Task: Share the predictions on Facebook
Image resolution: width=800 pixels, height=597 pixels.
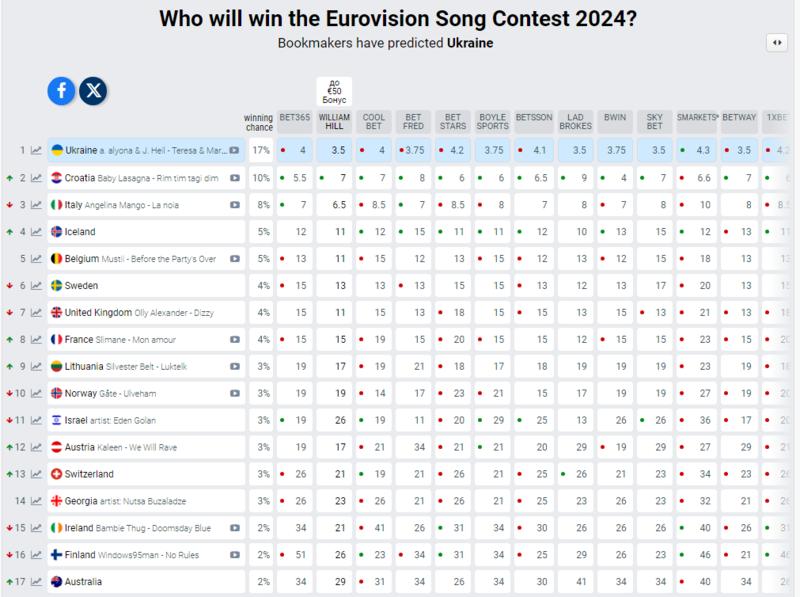Action: pos(59,91)
